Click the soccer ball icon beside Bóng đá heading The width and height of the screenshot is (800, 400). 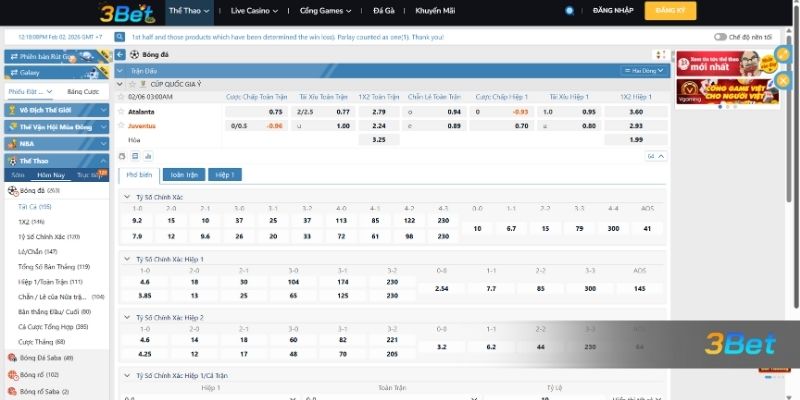click(134, 55)
